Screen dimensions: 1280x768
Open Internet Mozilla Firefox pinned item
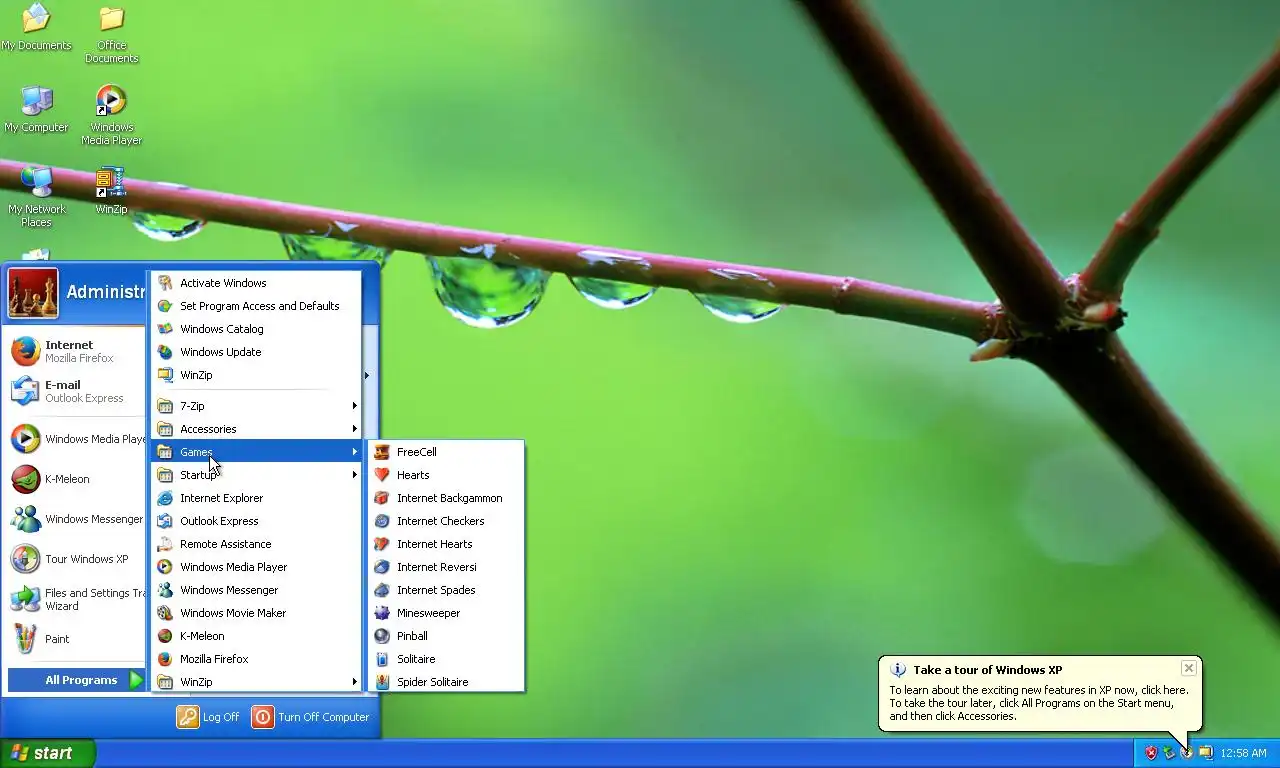click(x=76, y=351)
